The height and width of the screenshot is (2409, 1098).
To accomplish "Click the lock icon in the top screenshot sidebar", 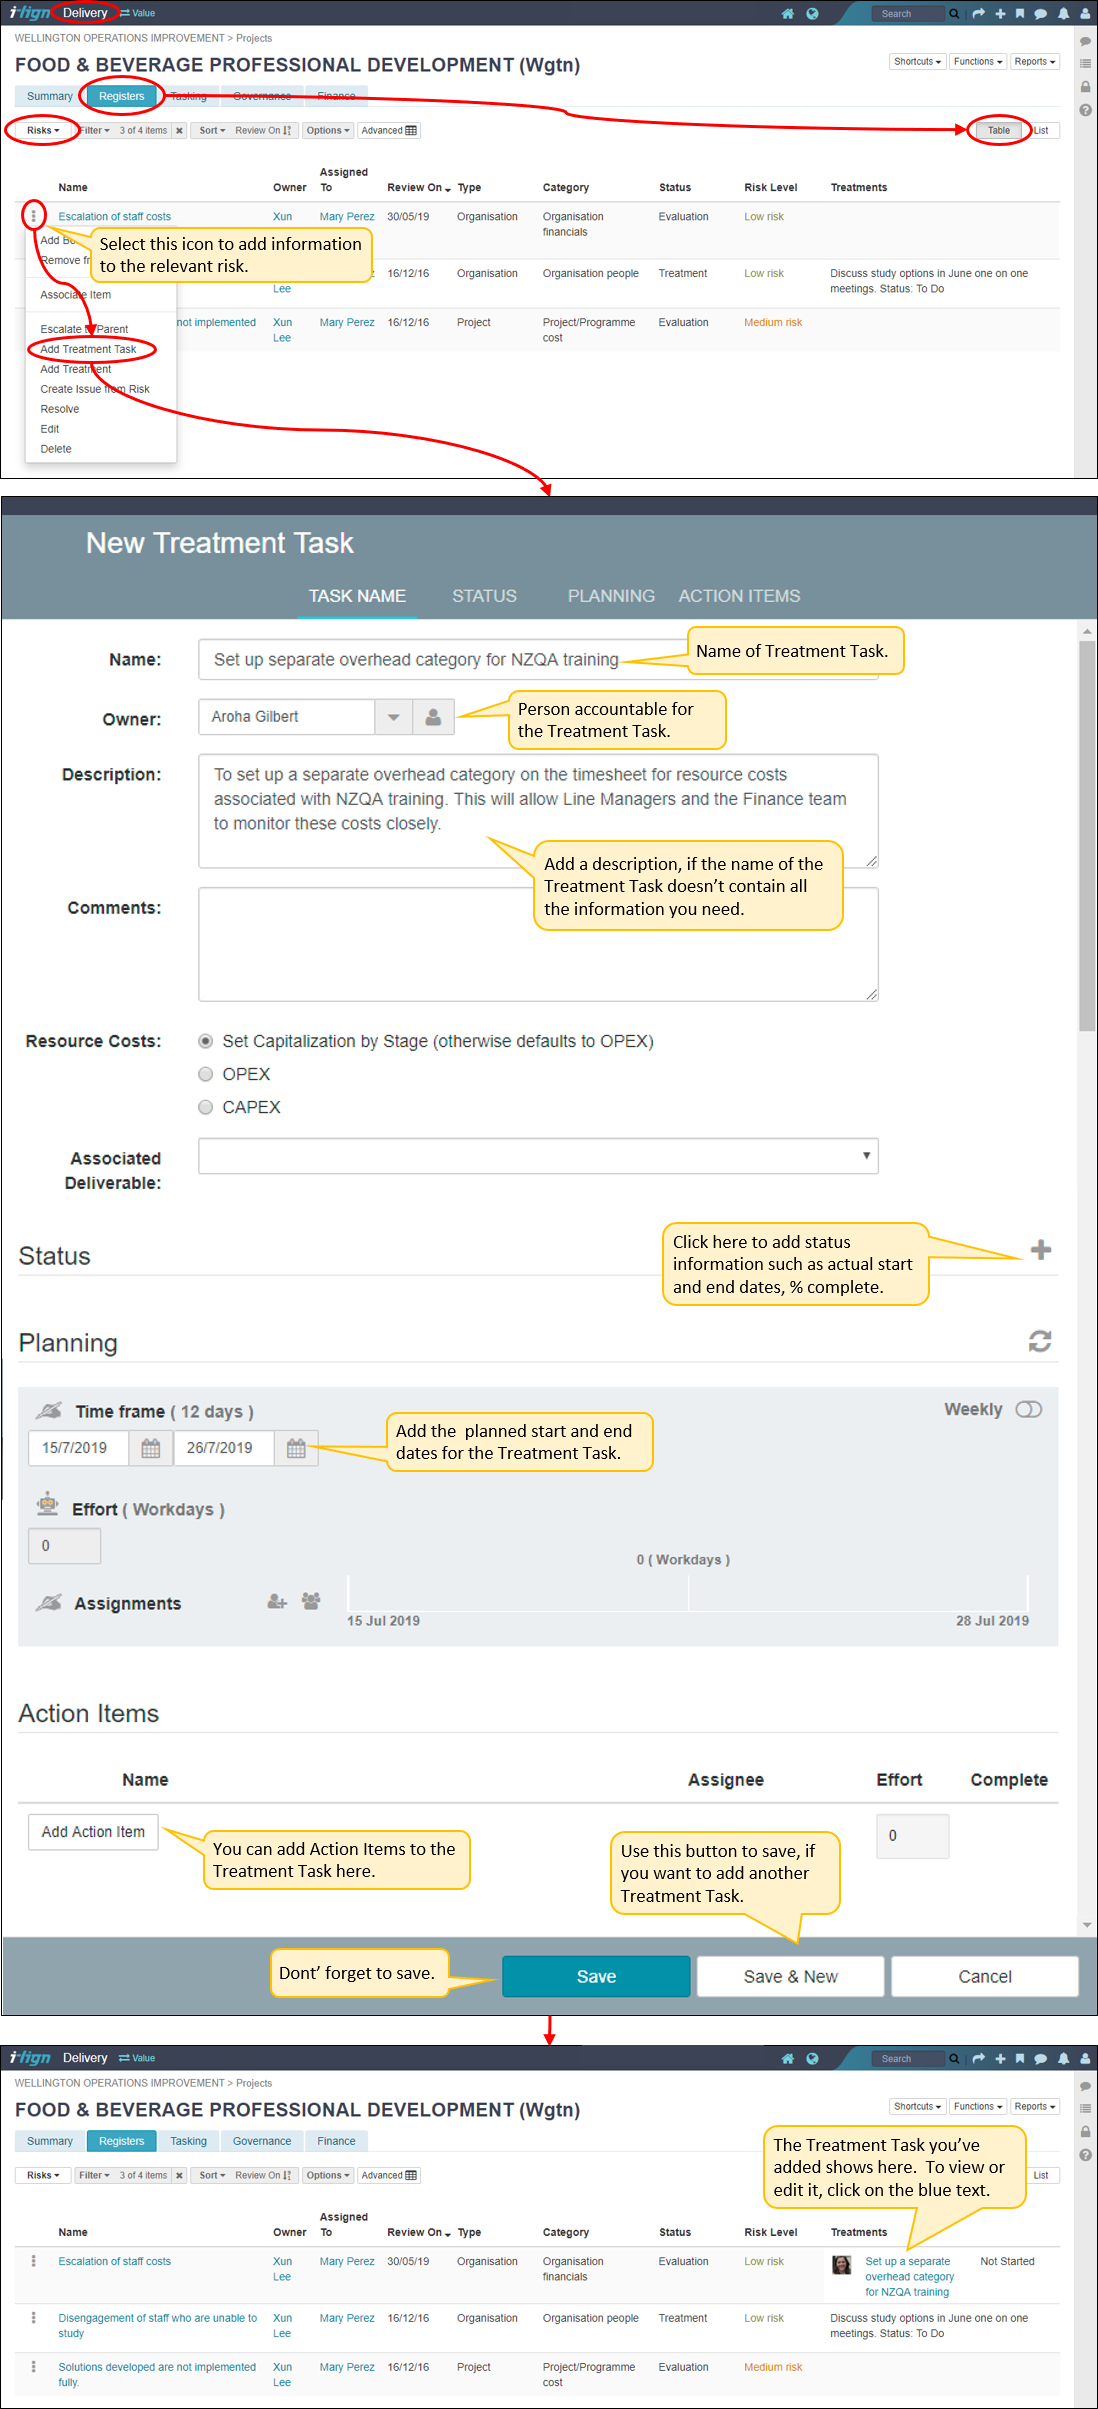I will [x=1085, y=87].
